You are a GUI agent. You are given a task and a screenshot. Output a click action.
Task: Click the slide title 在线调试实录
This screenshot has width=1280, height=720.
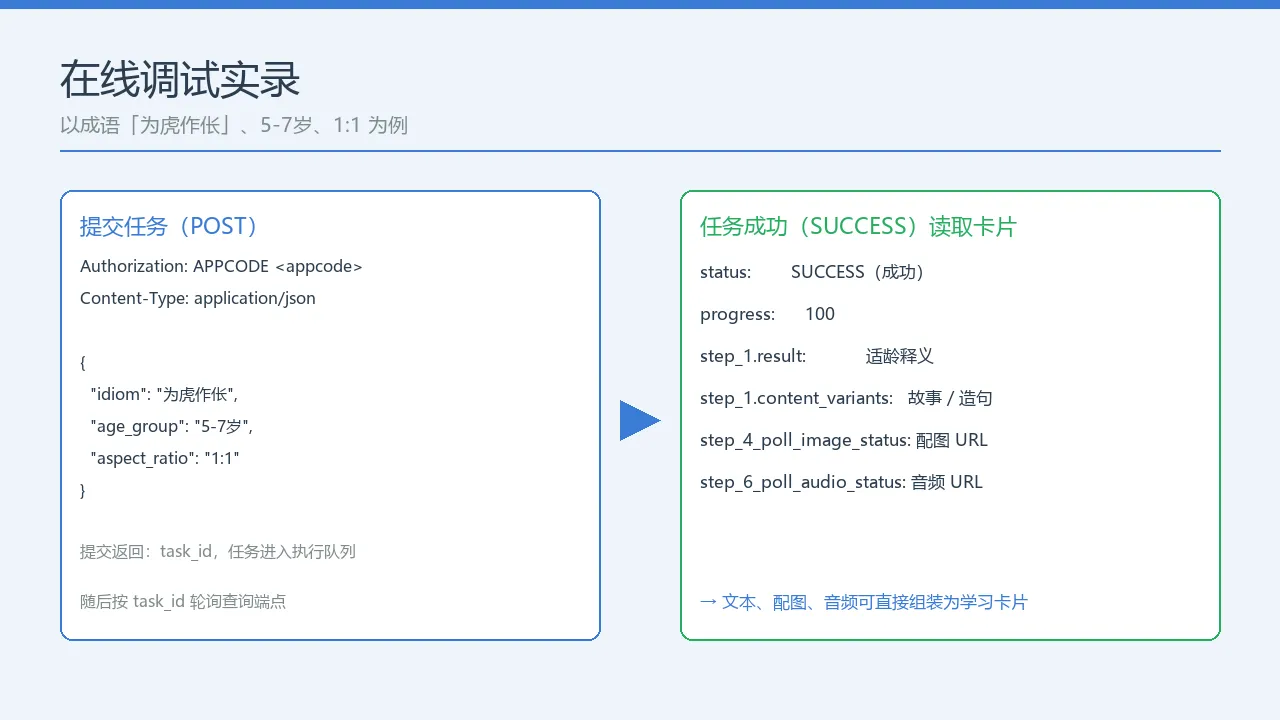tap(180, 80)
